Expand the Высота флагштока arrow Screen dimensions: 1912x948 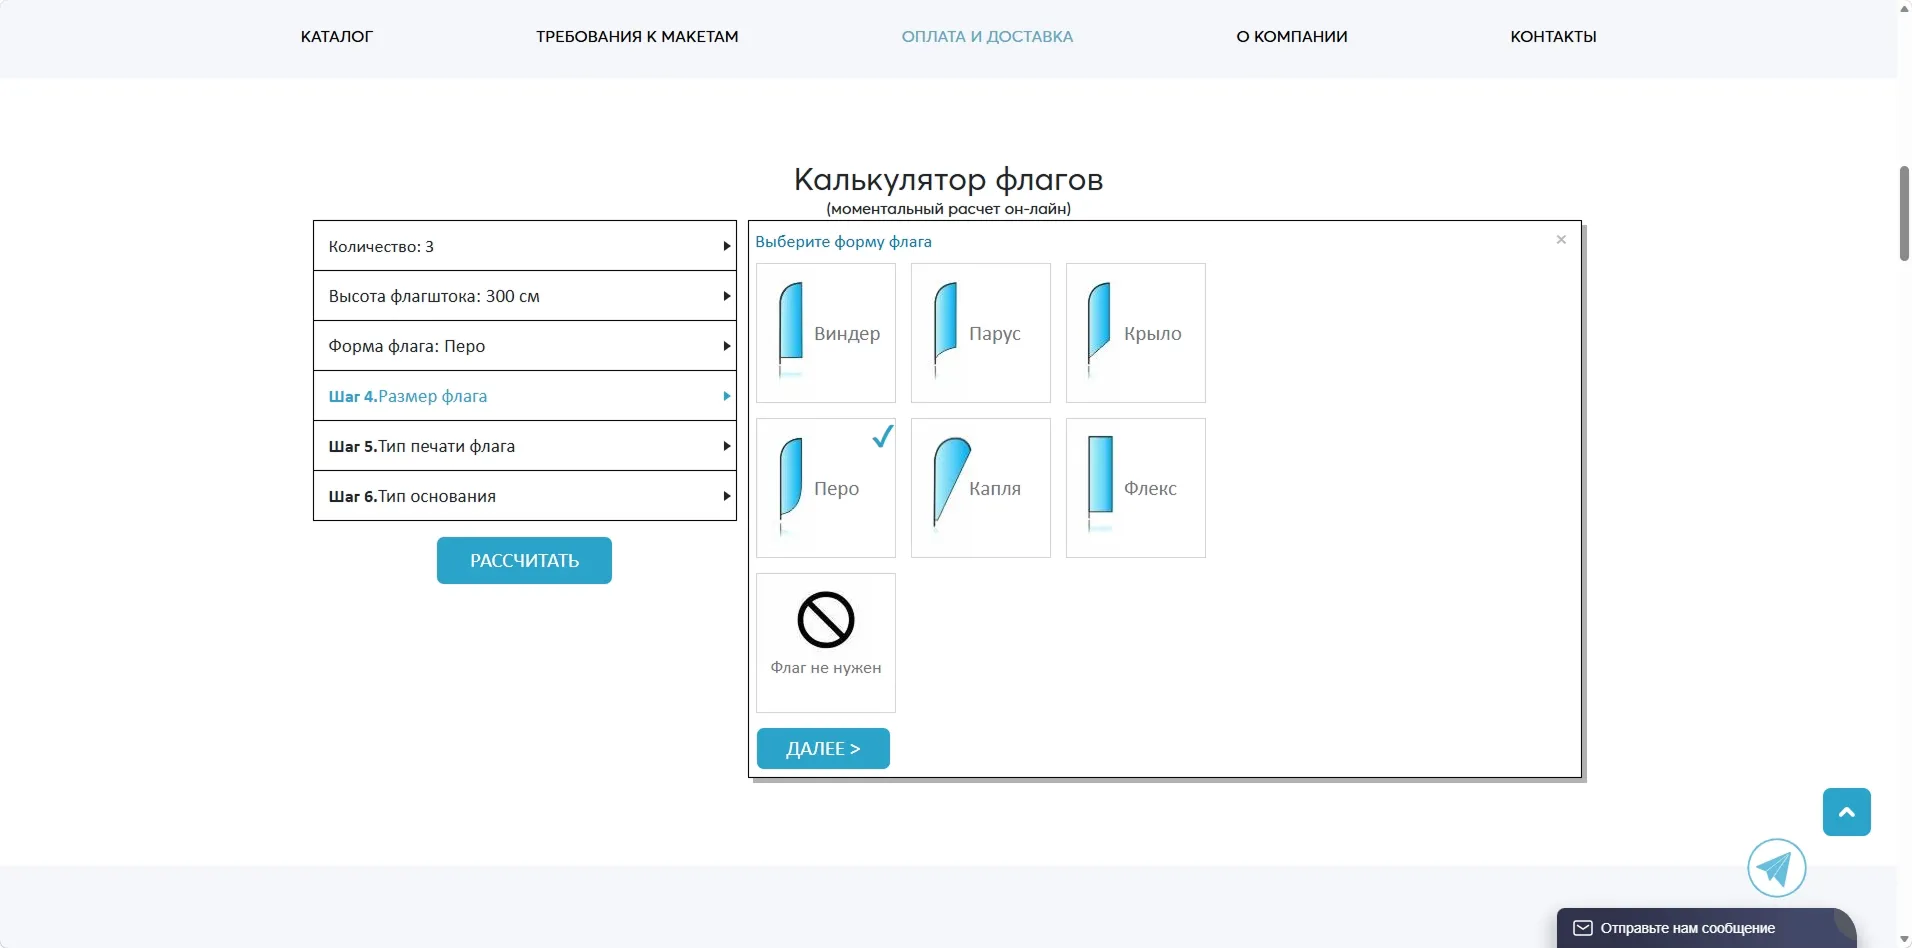(x=727, y=296)
